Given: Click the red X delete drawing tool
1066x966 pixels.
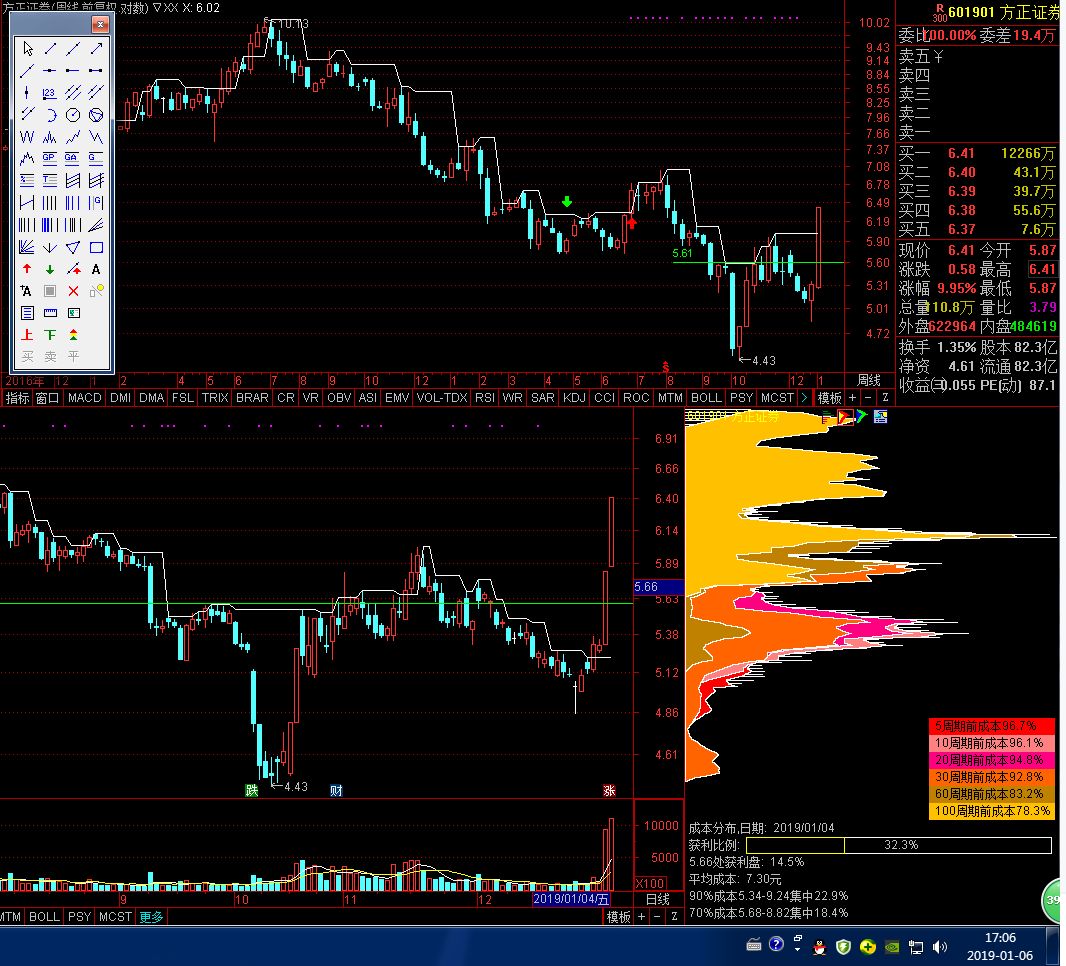Looking at the screenshot, I should (73, 291).
